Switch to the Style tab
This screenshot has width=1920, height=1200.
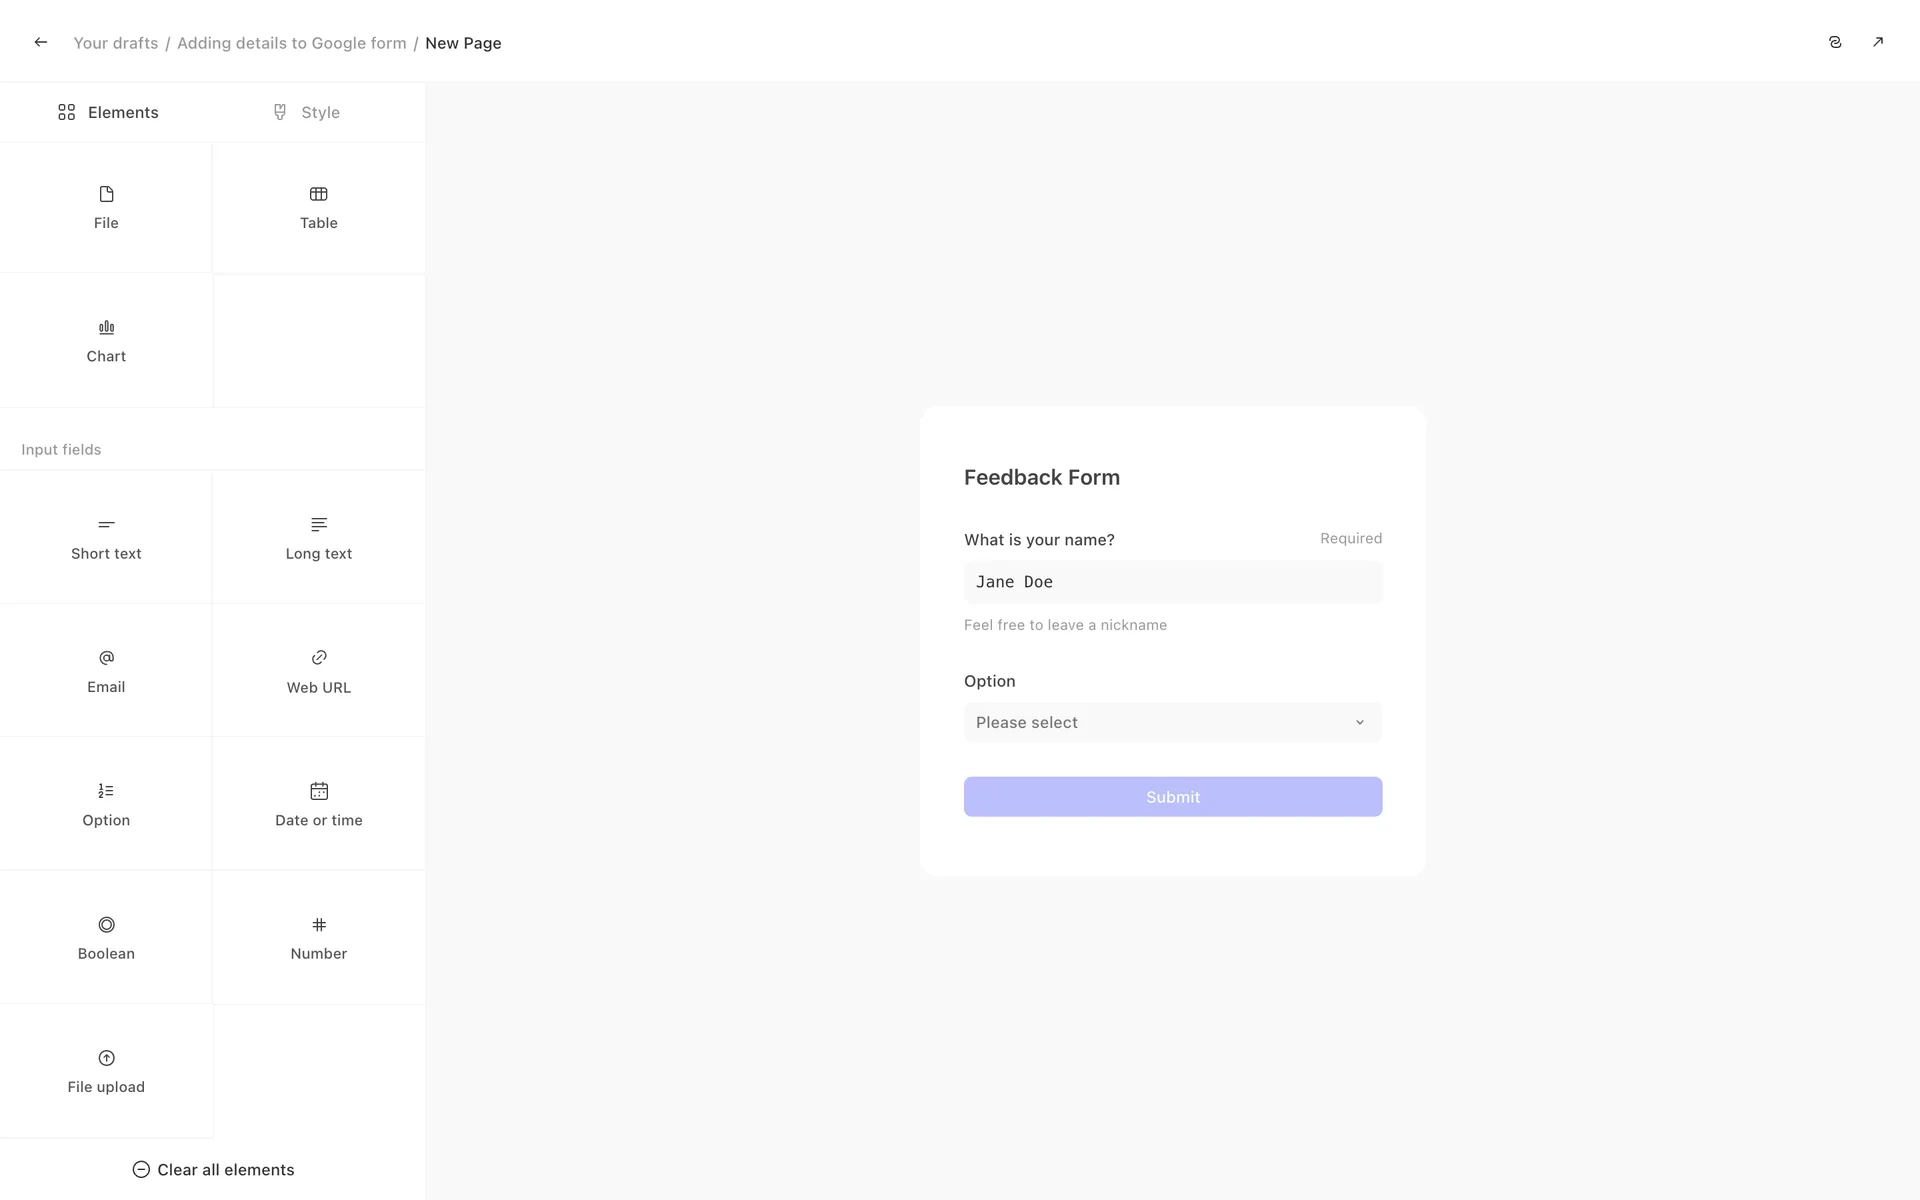306,112
